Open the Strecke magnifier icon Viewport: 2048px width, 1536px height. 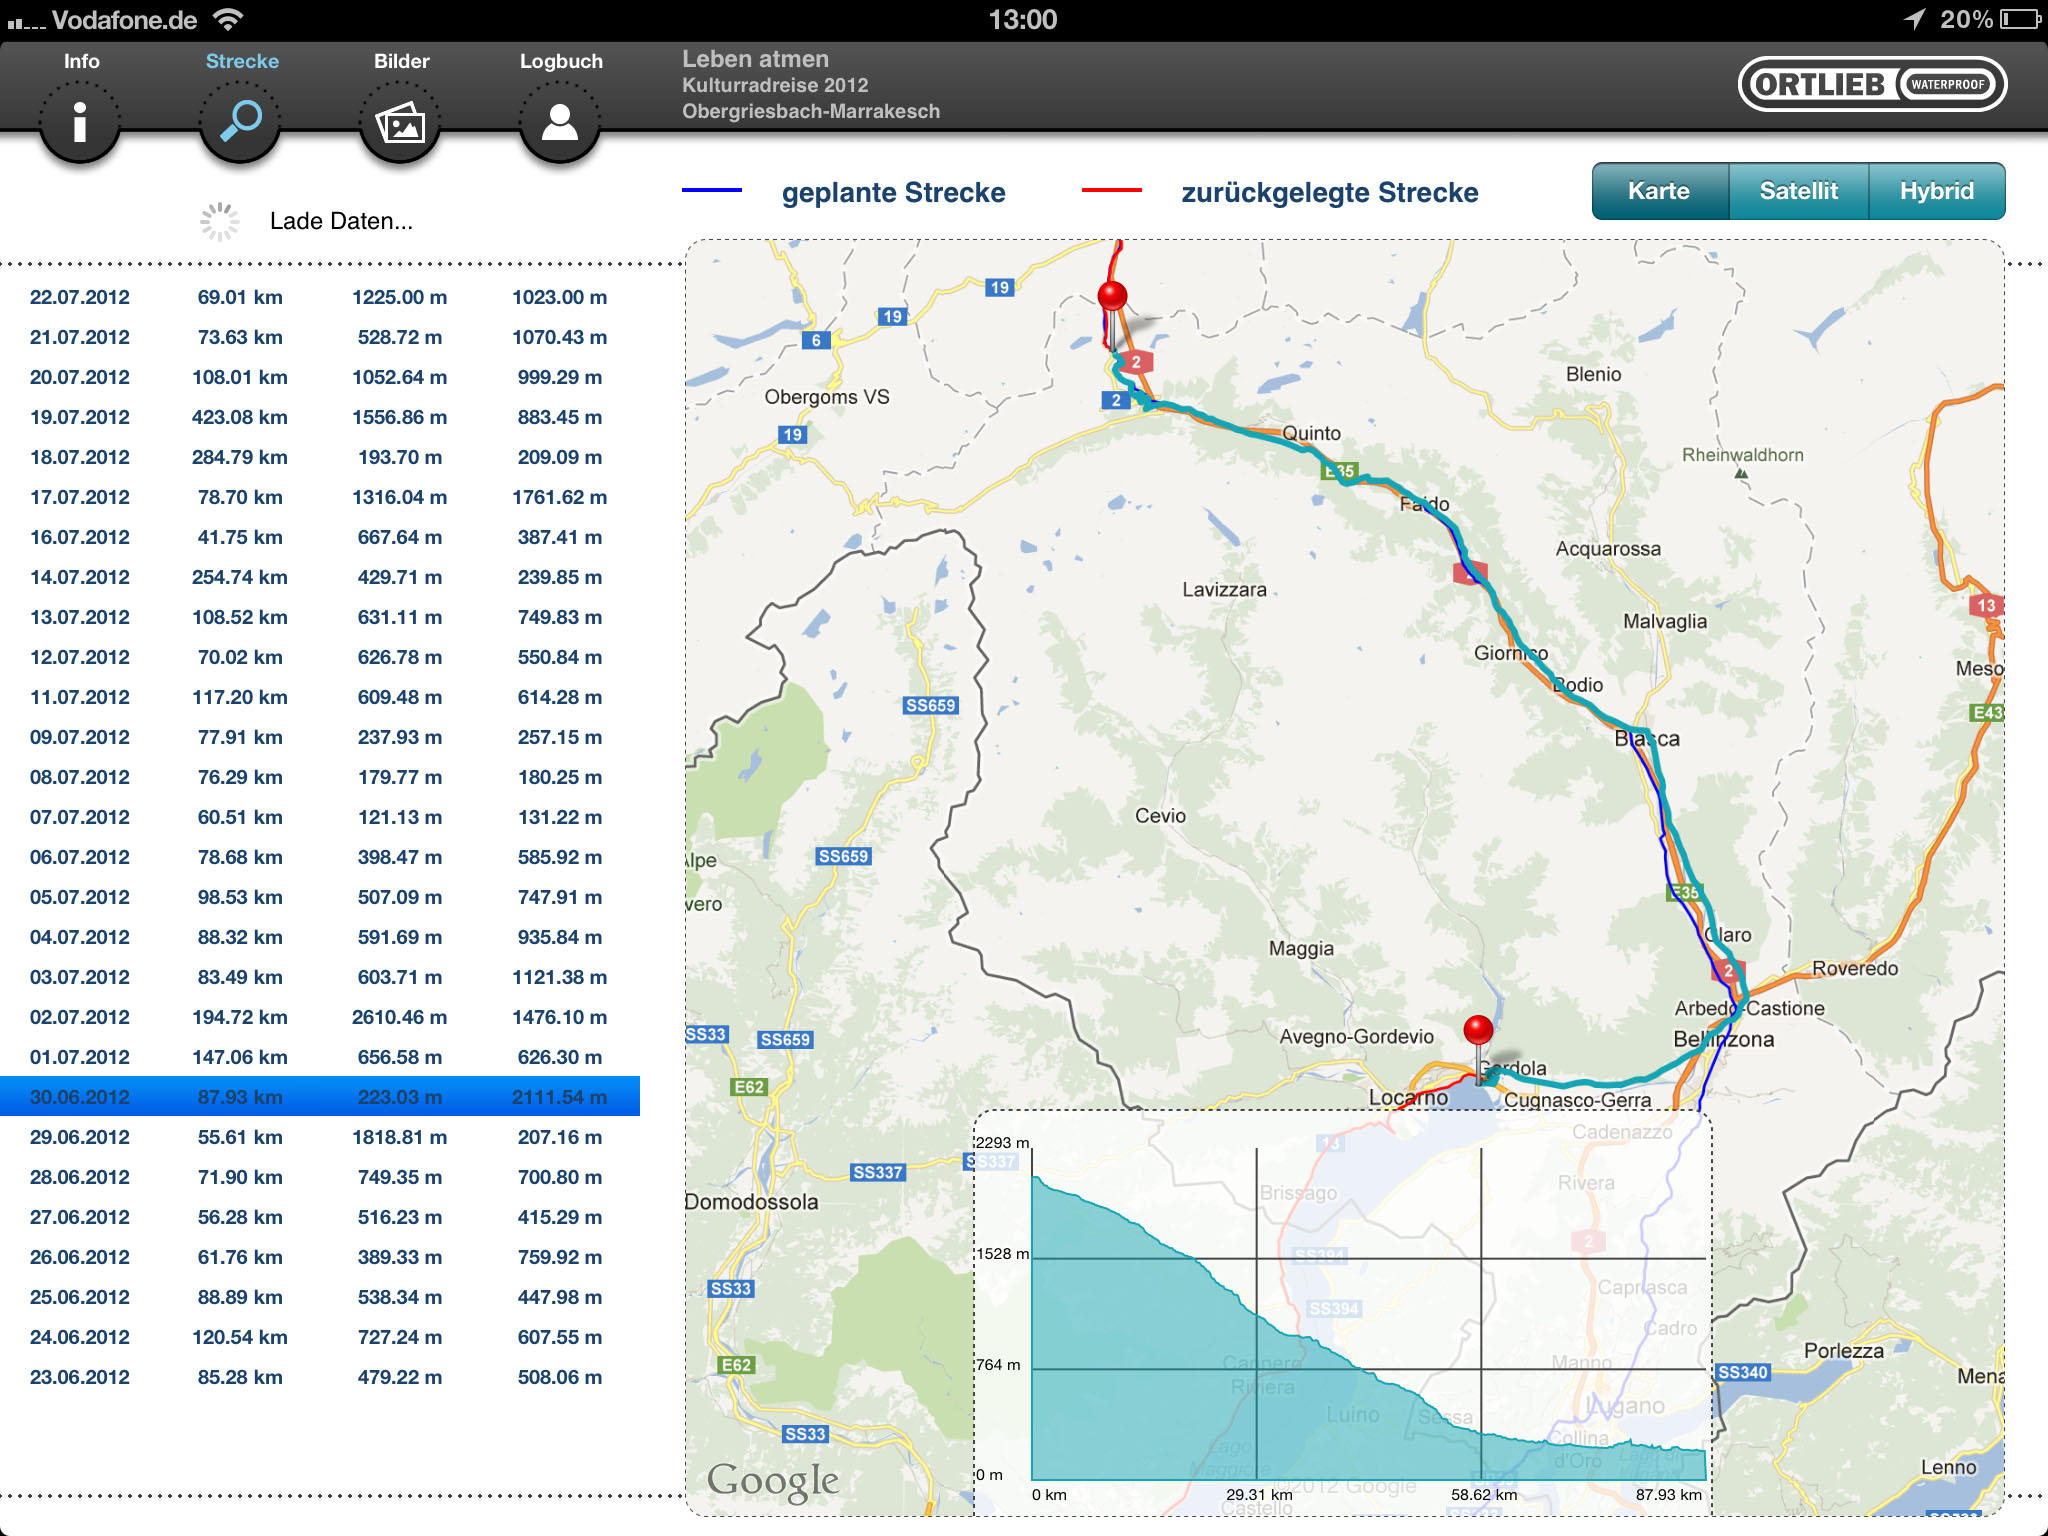240,123
